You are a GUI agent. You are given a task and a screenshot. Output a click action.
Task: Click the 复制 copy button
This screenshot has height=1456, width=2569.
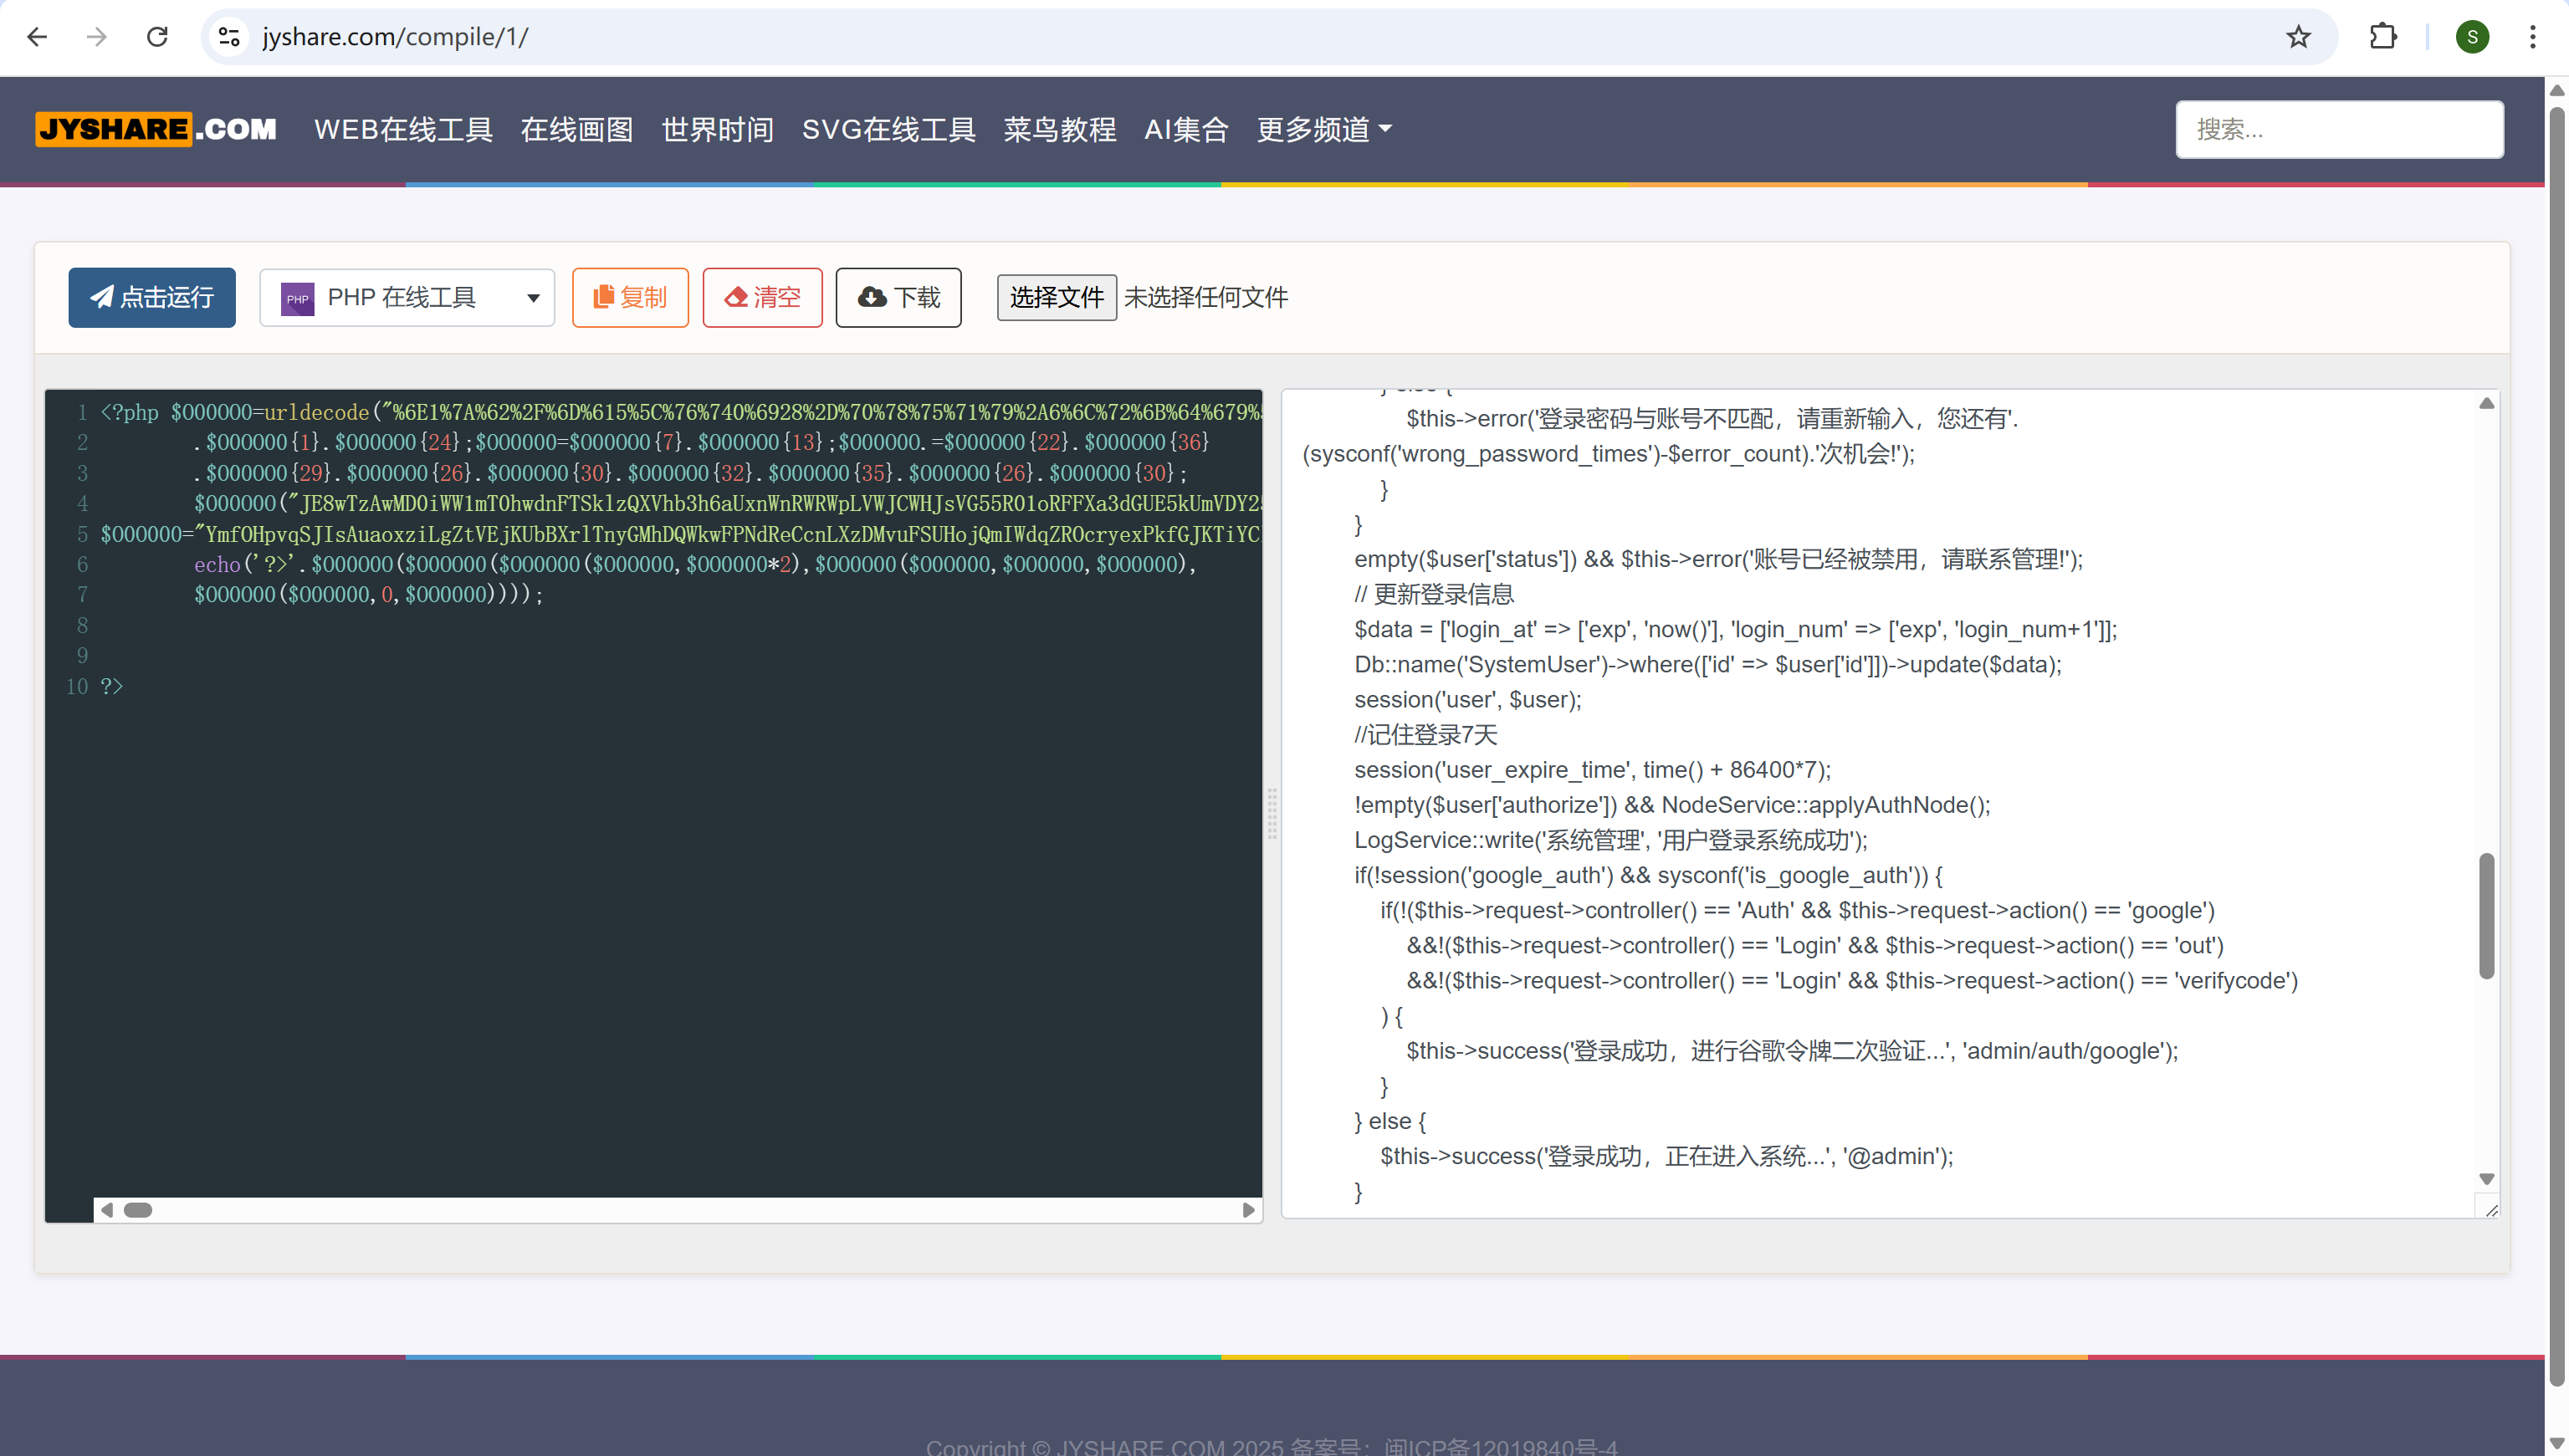pyautogui.click(x=630, y=297)
